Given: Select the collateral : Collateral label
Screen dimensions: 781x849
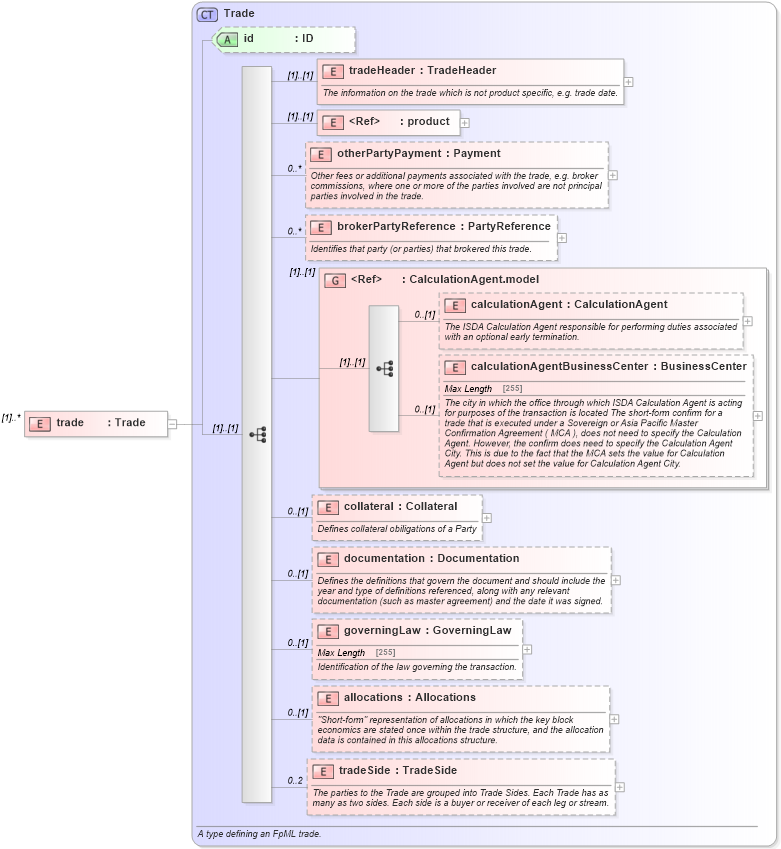Looking at the screenshot, I should click(x=400, y=506).
